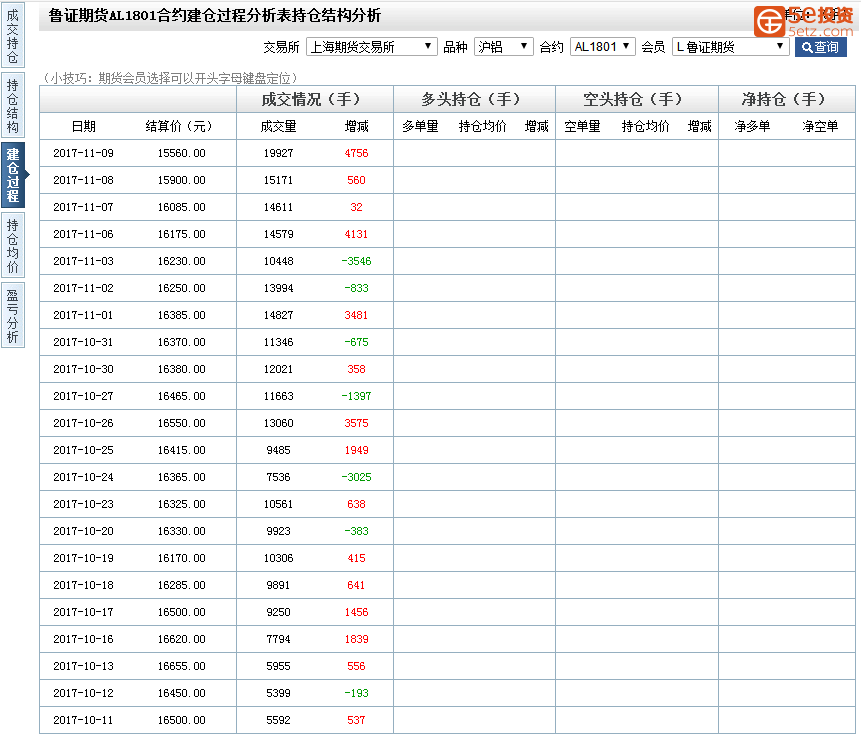Image resolution: width=861 pixels, height=734 pixels.
Task: Select the date 2017-10-31 cell
Action: 83,342
